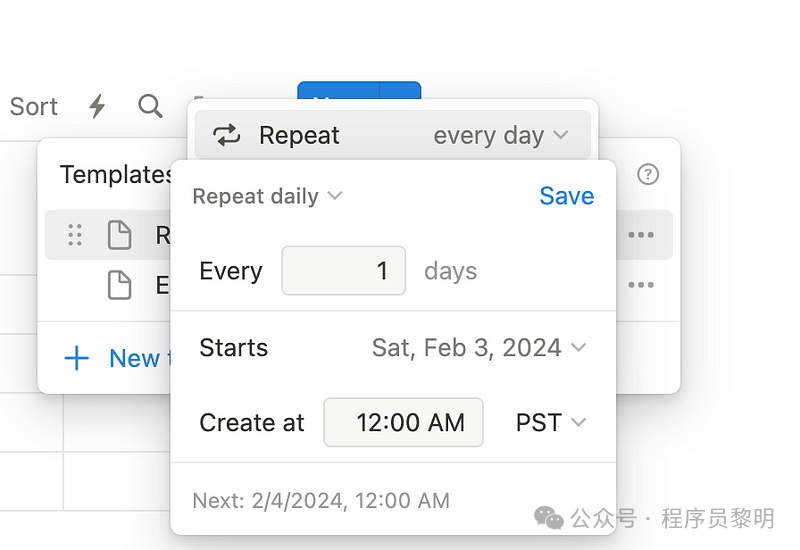Click the 12:00 AM time field
Viewport: 800px width, 550px height.
[x=404, y=422]
